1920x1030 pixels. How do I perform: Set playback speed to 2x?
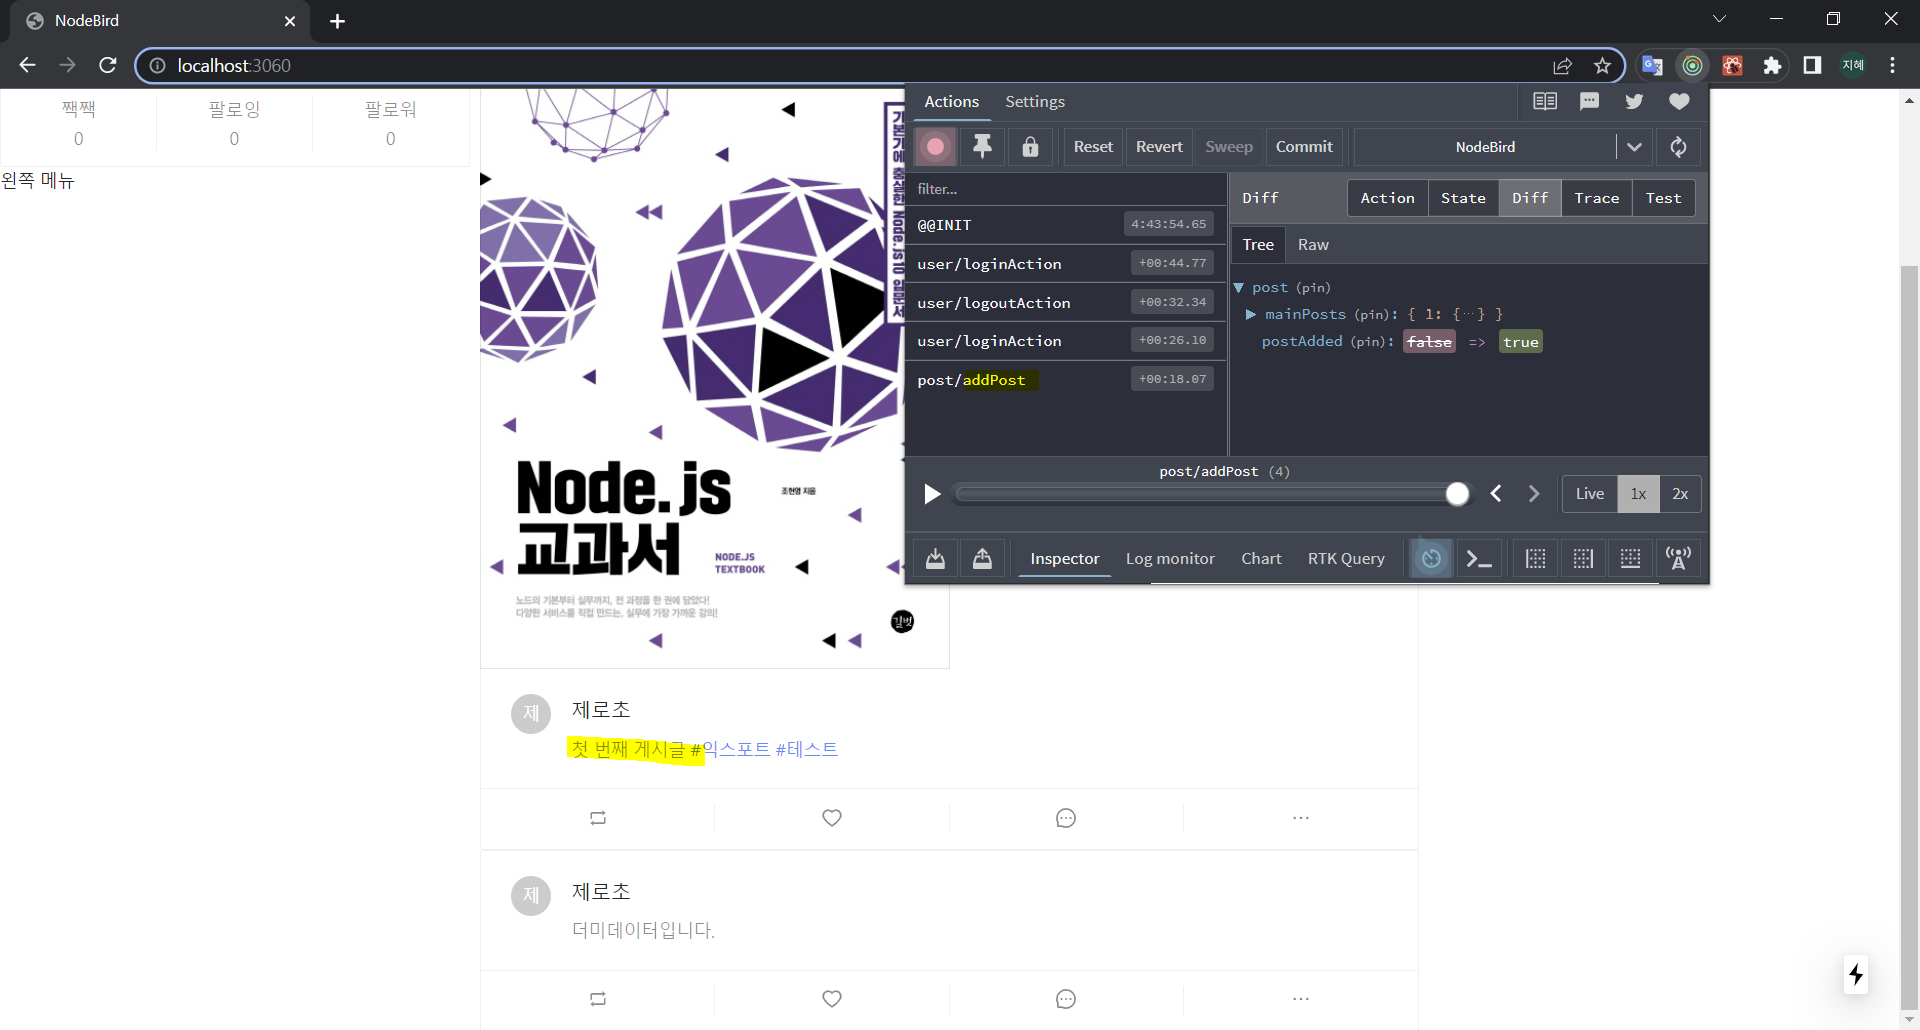(x=1680, y=494)
